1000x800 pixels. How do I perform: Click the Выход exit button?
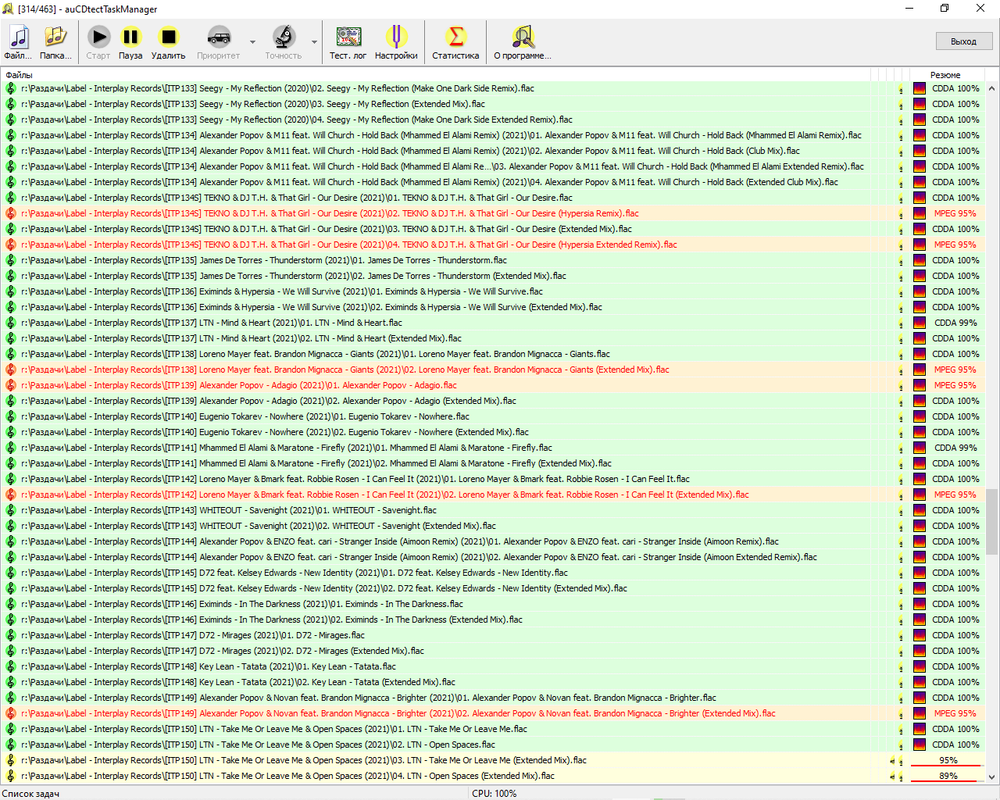964,41
